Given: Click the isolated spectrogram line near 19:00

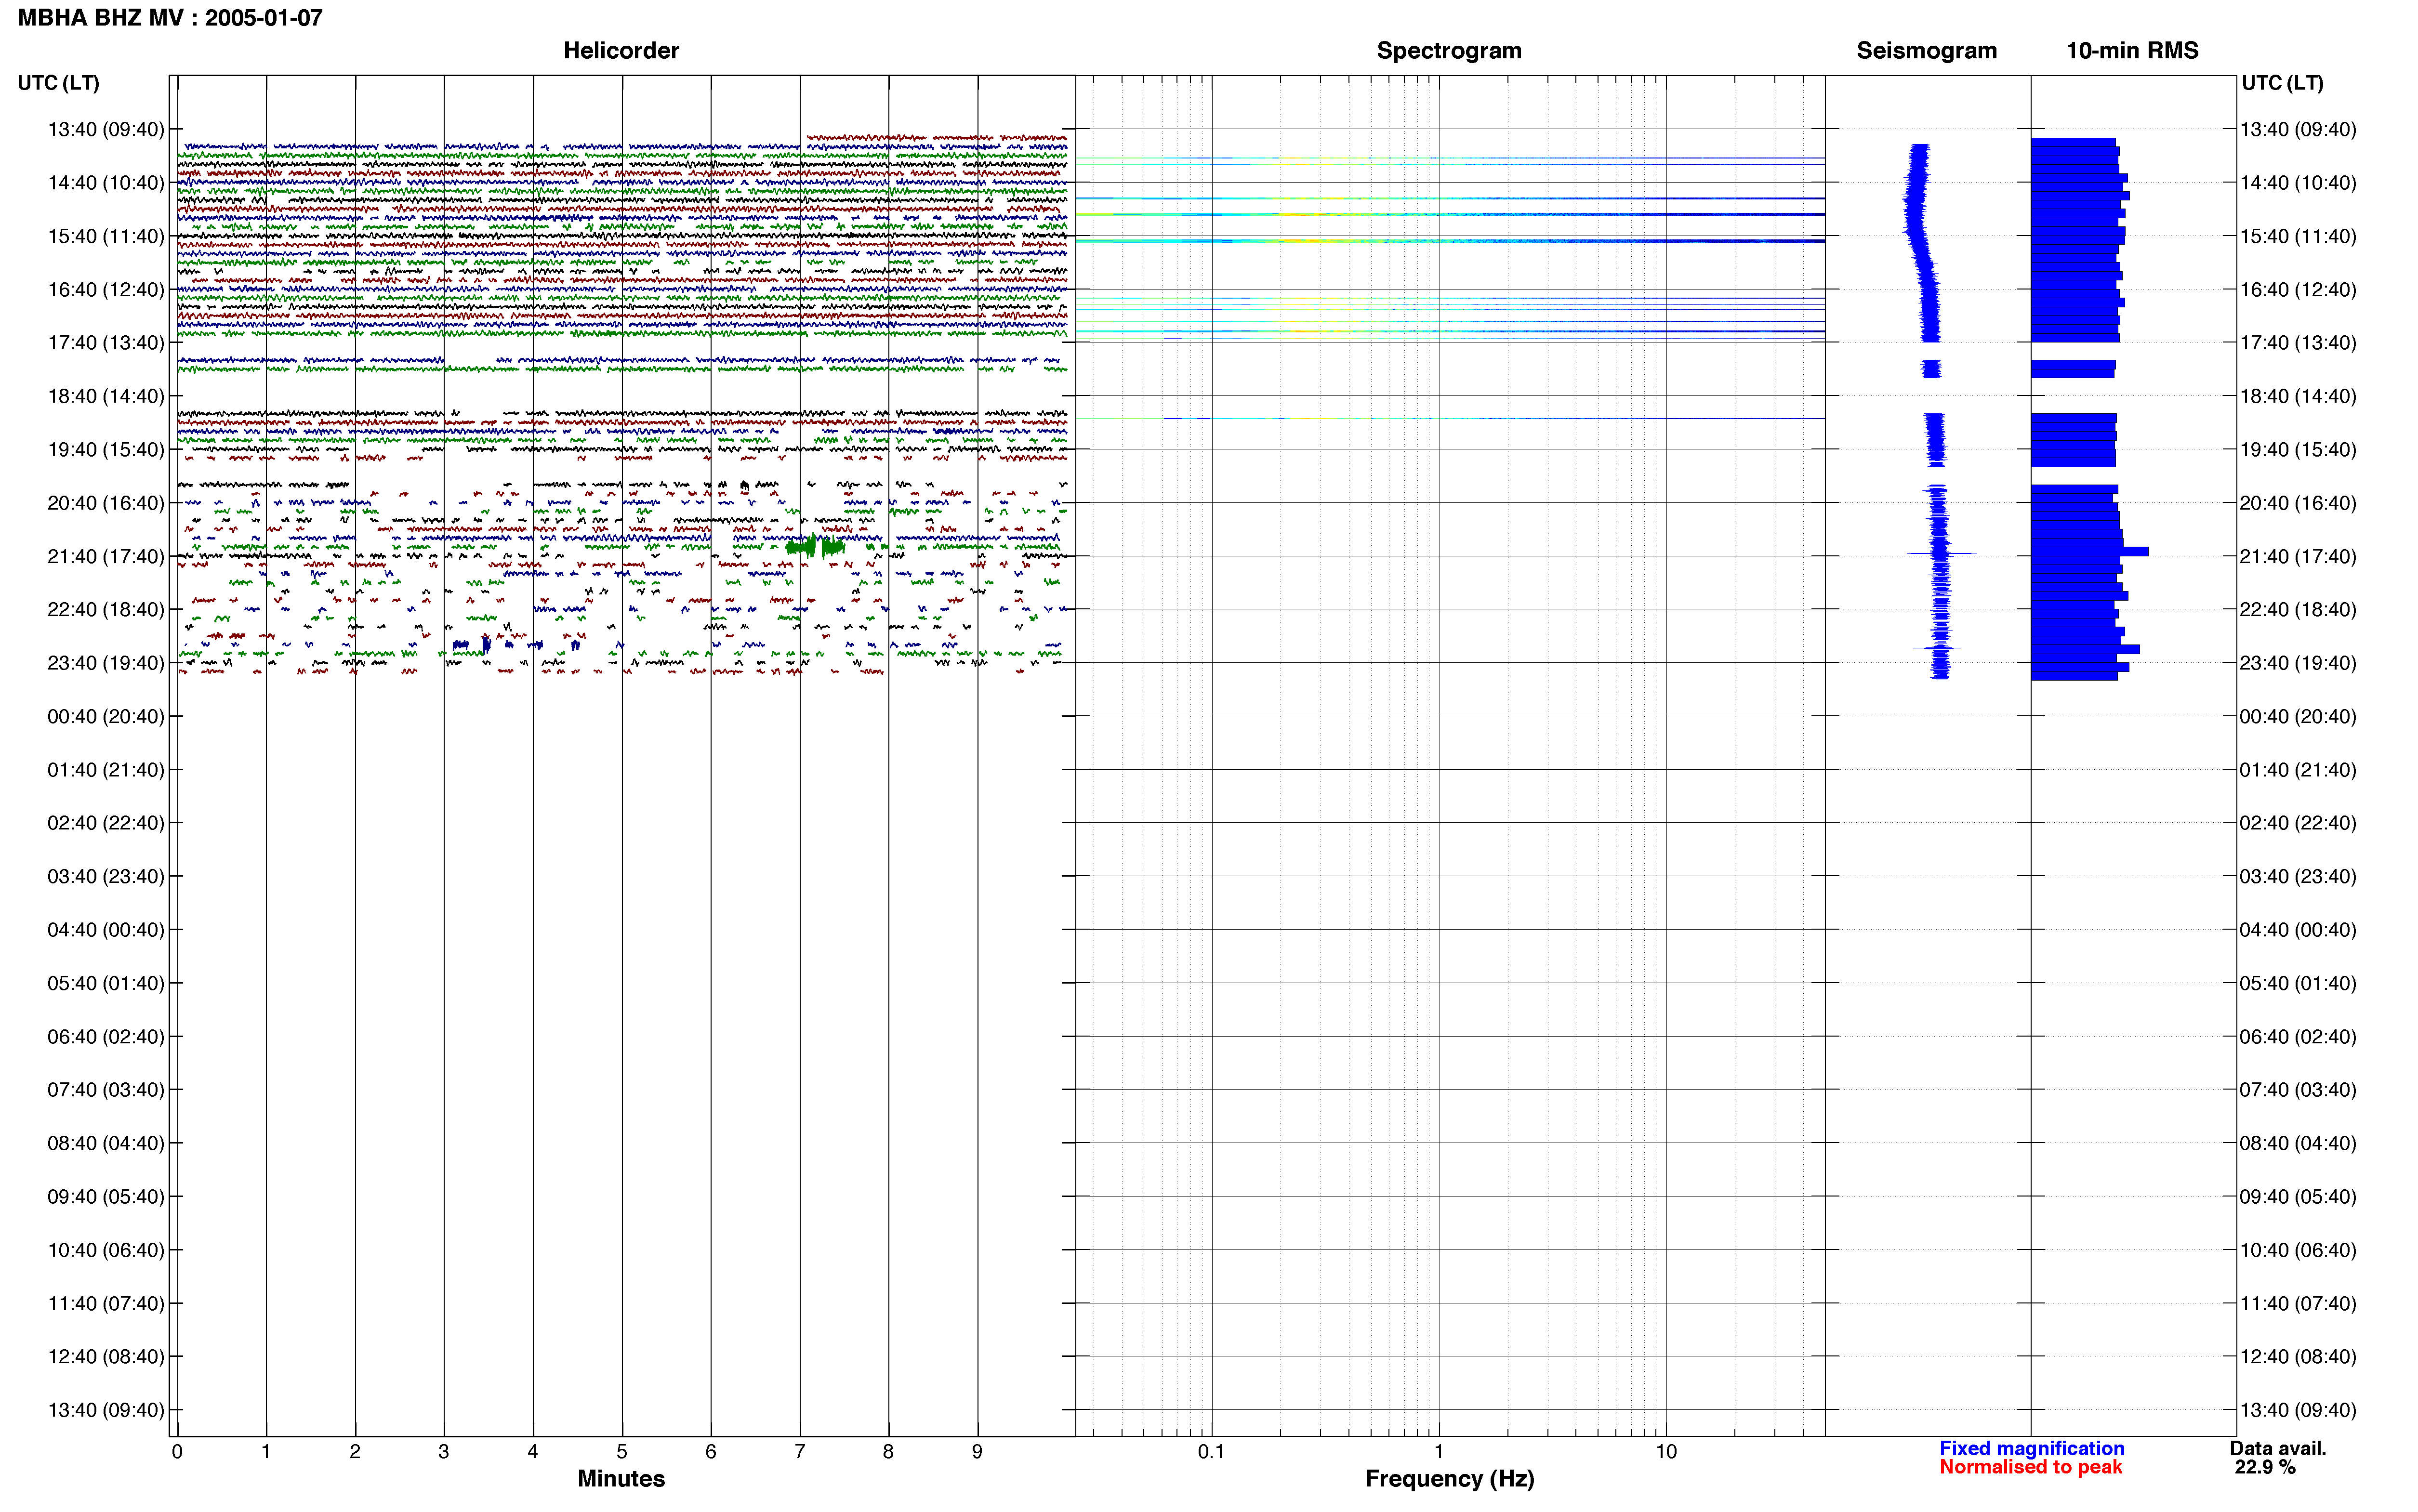Looking at the screenshot, I should (x=1450, y=418).
